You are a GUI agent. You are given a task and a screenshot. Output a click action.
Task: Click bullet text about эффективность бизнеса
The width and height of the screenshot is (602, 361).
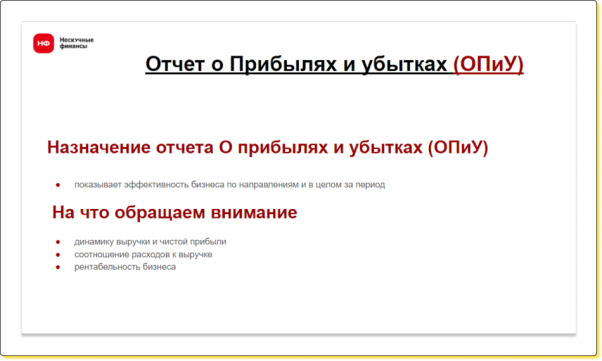click(x=230, y=185)
